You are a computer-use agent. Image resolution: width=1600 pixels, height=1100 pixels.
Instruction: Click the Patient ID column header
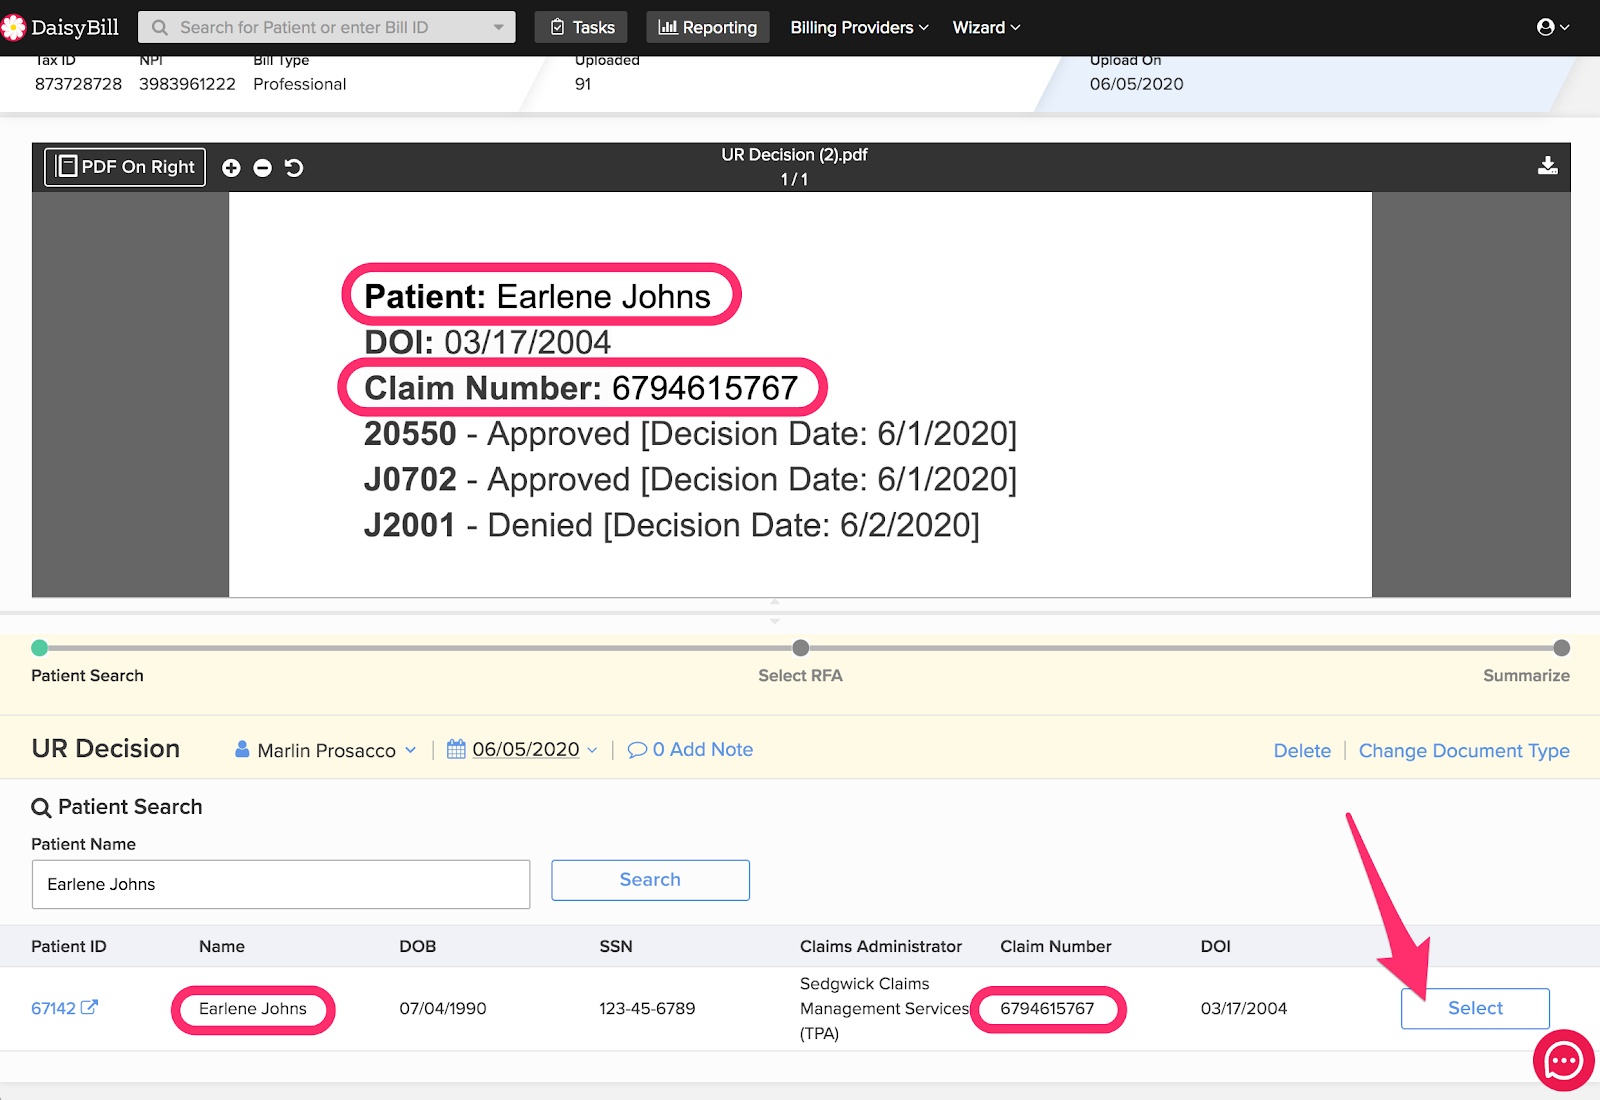(x=69, y=946)
